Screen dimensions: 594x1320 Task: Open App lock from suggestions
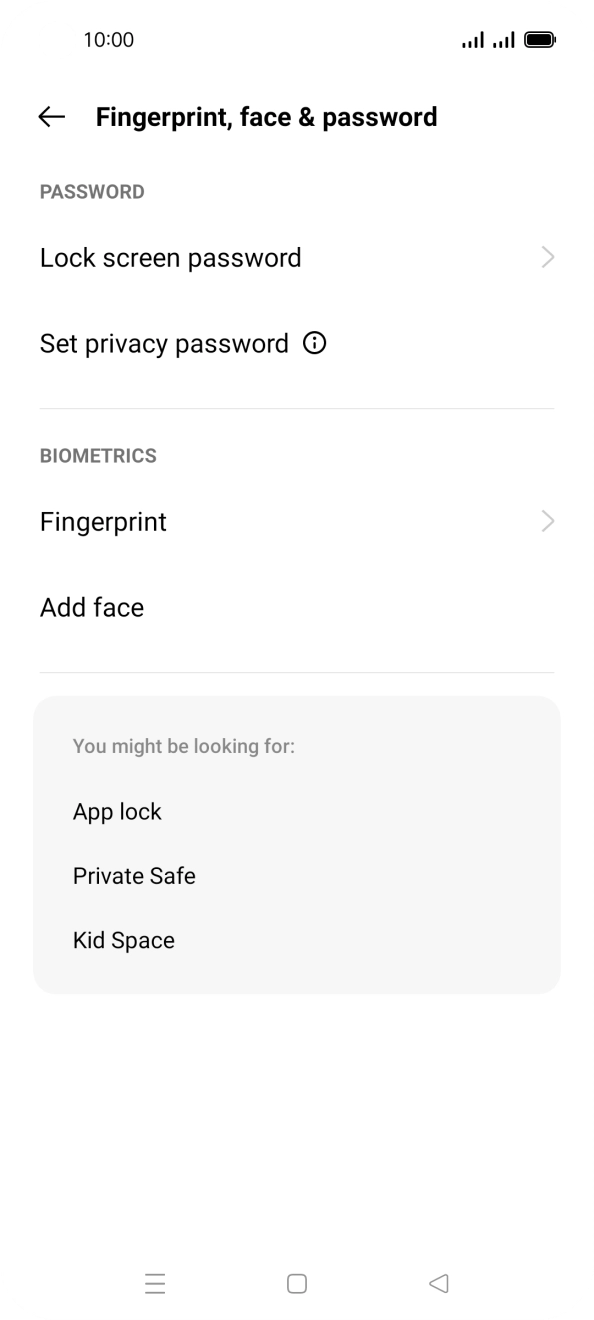click(117, 811)
